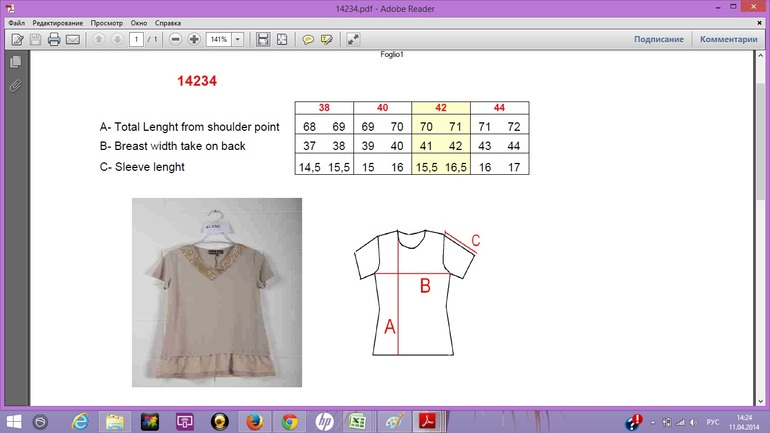Open page thumbnails side panel icon
770x433 pixels.
pos(15,62)
